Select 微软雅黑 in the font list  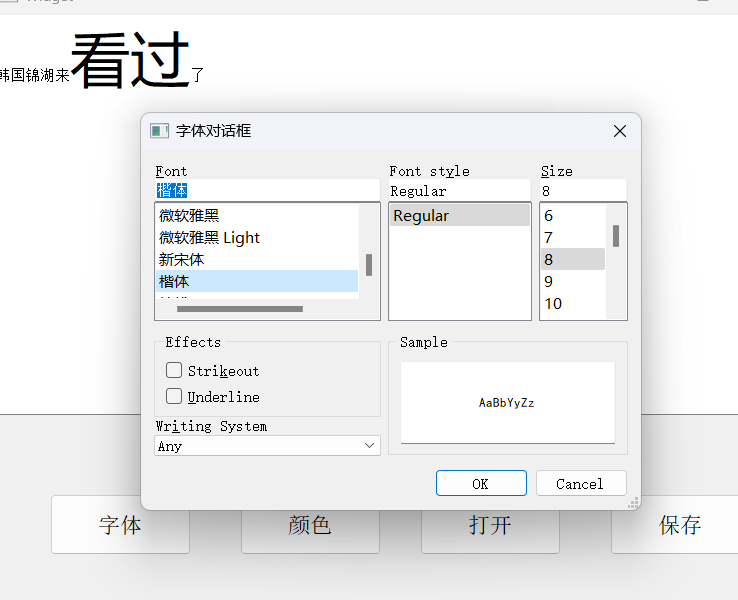click(x=189, y=215)
